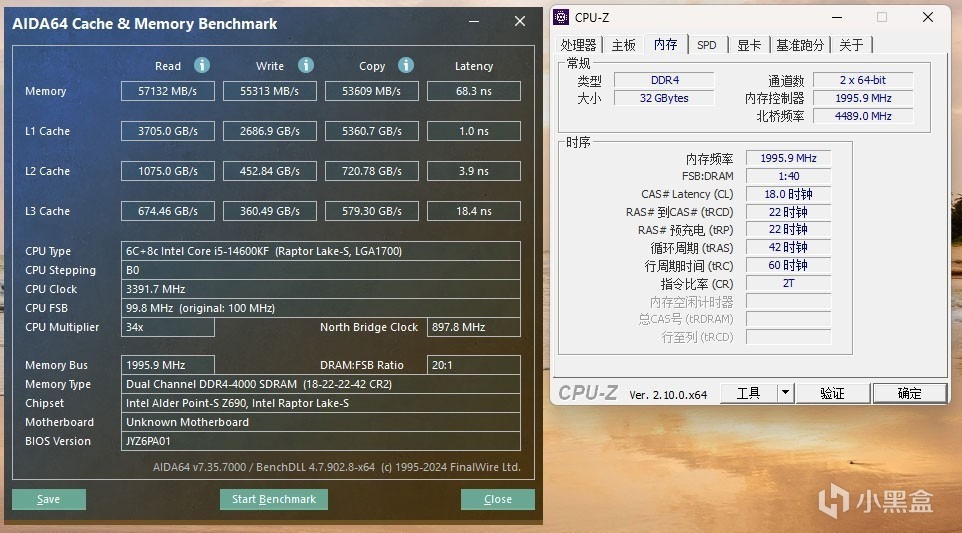Click the Unknown Motherboard field

point(321,422)
